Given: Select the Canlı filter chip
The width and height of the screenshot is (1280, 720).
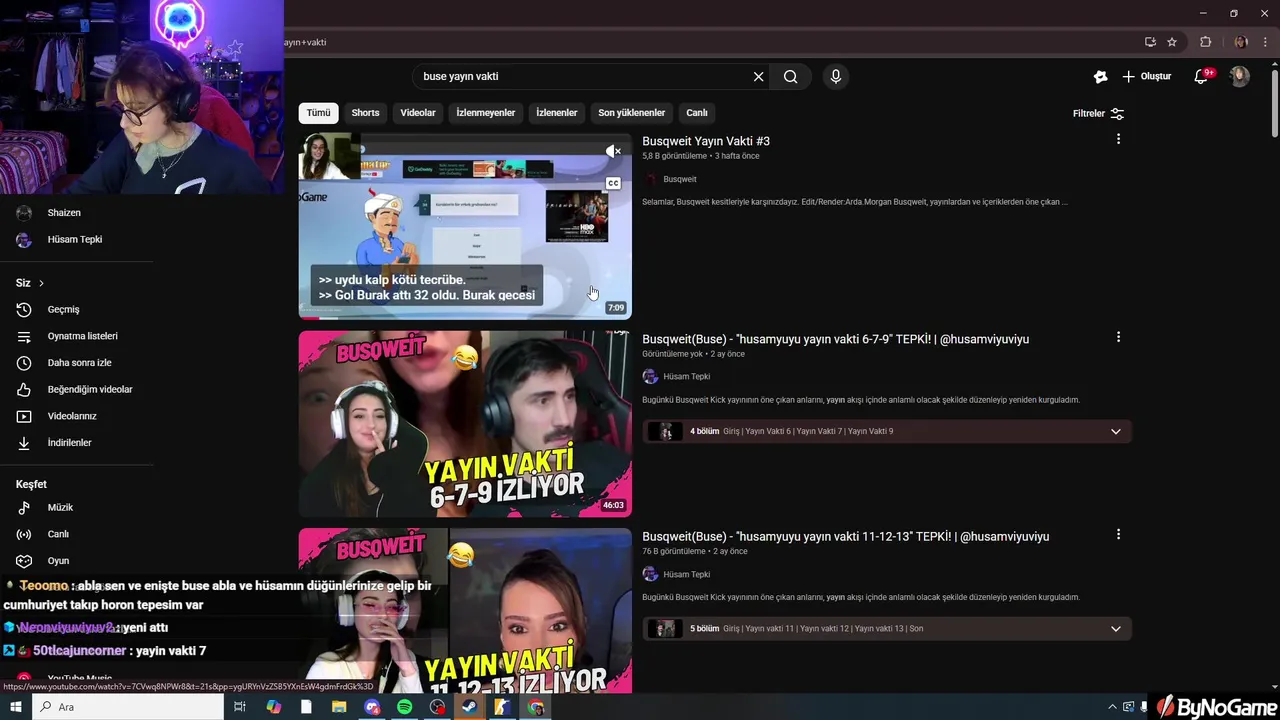Looking at the screenshot, I should 697,113.
